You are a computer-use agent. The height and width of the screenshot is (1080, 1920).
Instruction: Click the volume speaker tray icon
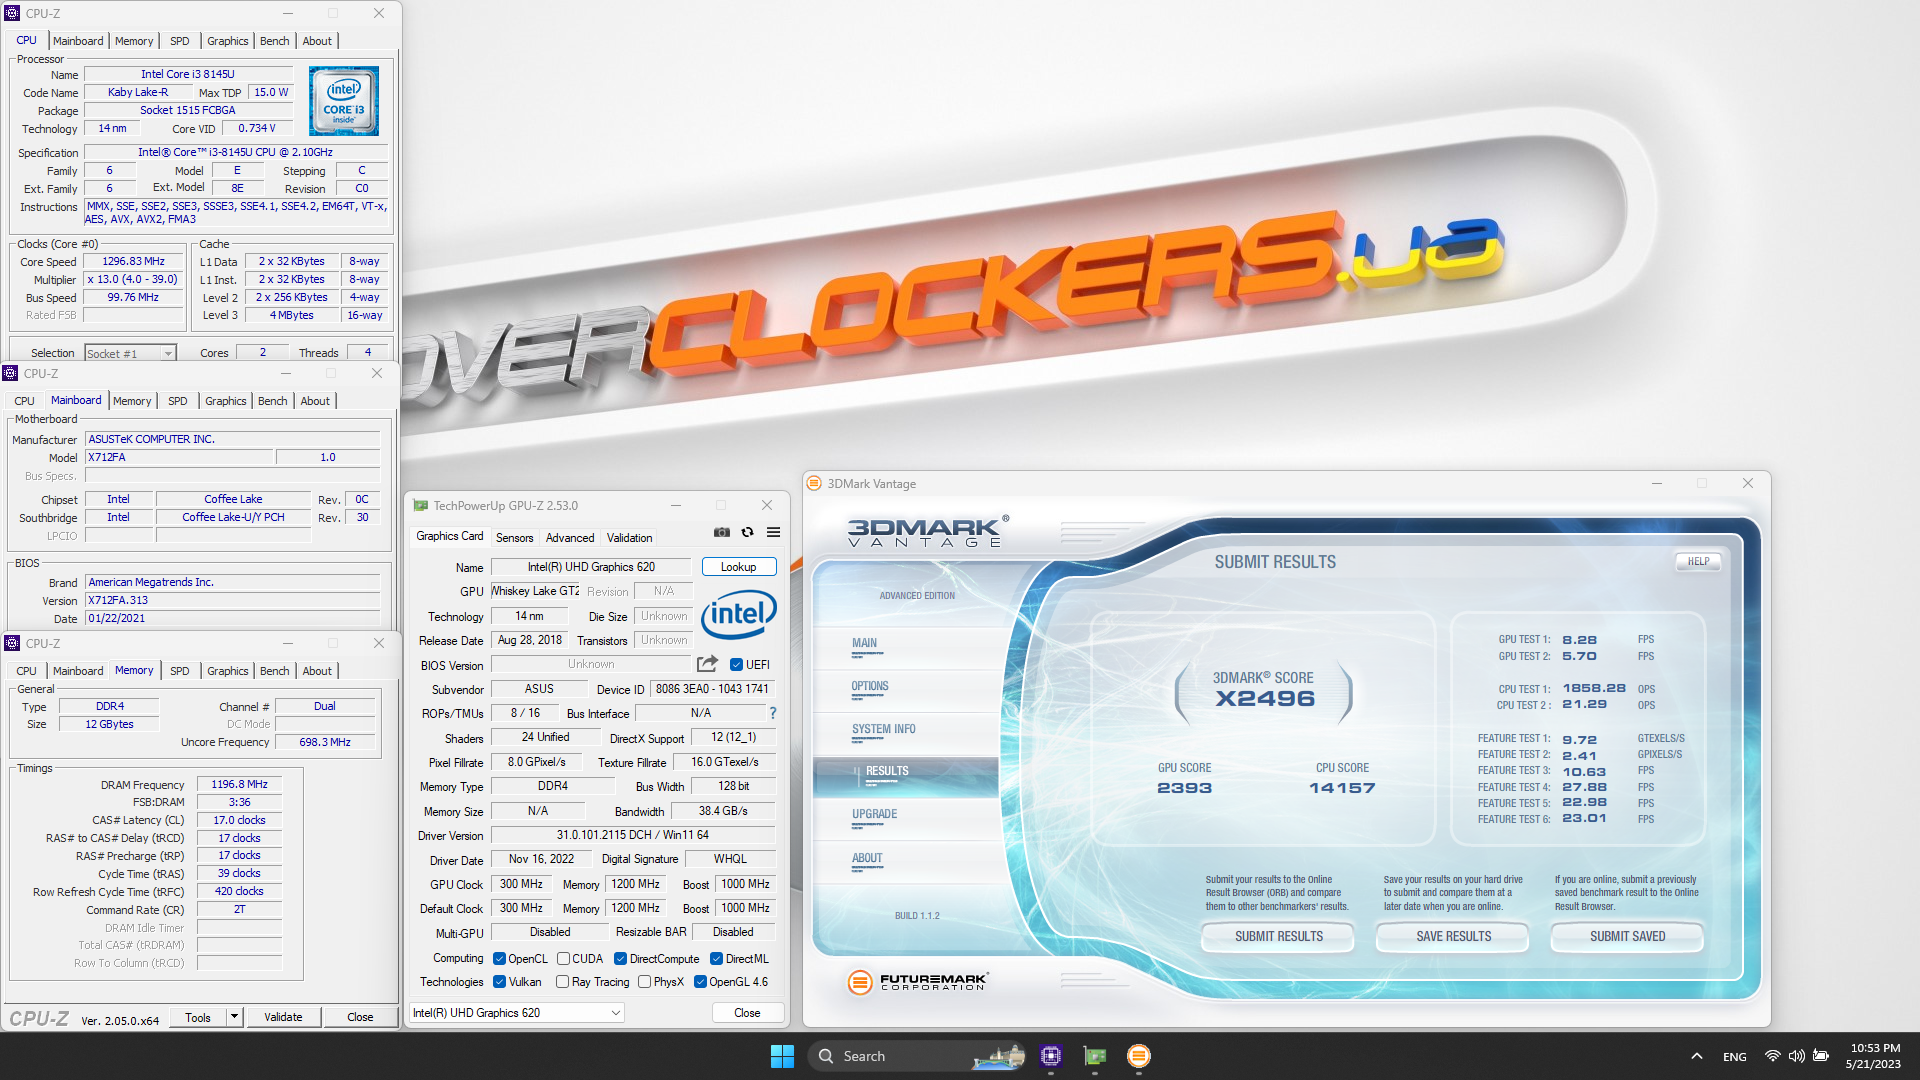1796,1056
